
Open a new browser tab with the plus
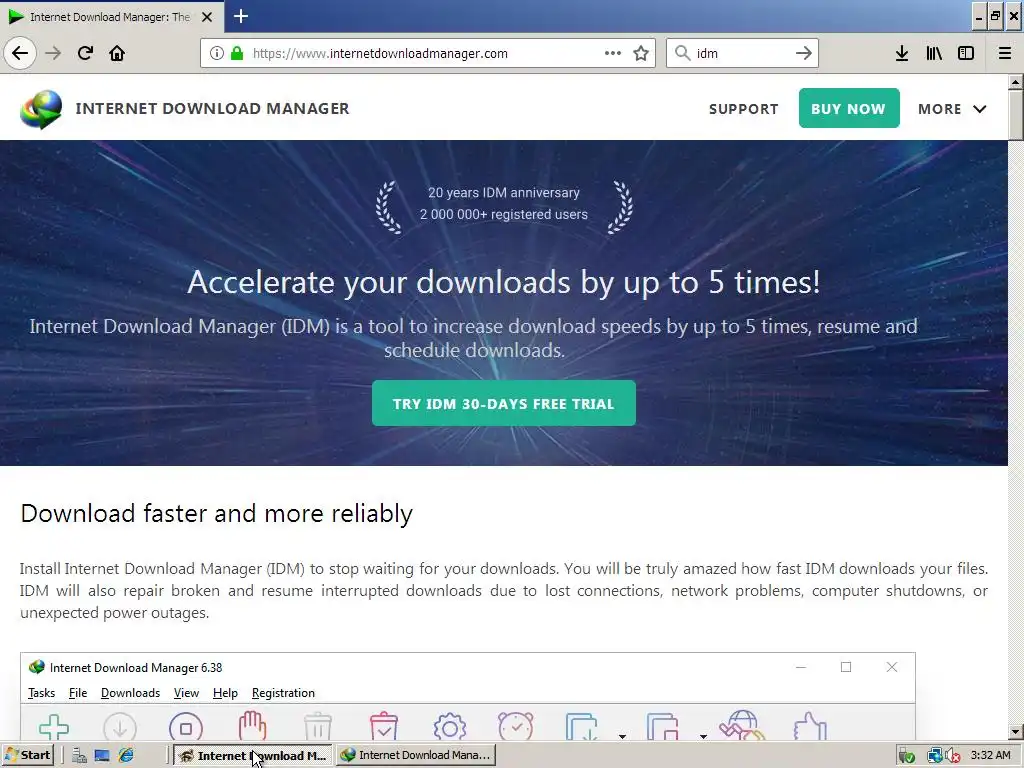tap(241, 16)
